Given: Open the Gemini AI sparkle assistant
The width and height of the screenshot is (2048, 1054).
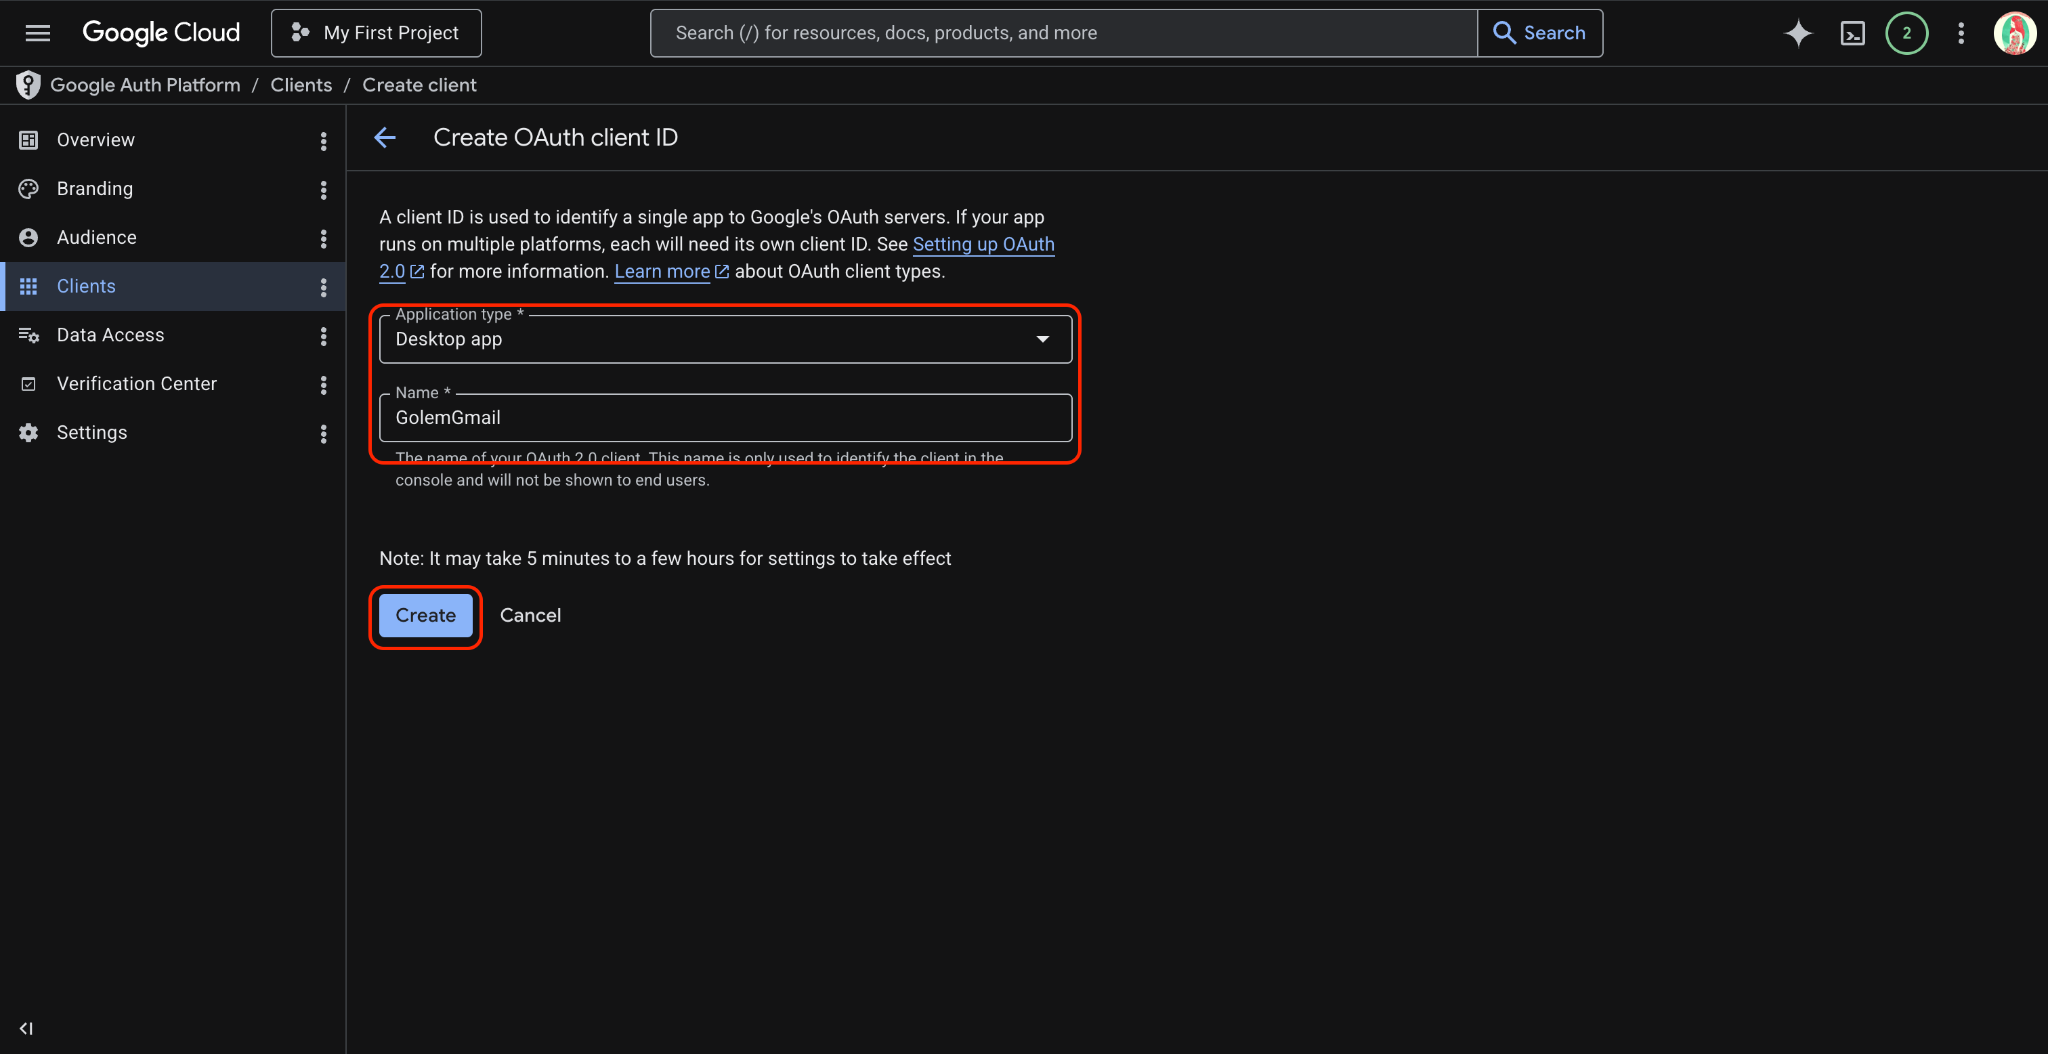Looking at the screenshot, I should coord(1798,33).
